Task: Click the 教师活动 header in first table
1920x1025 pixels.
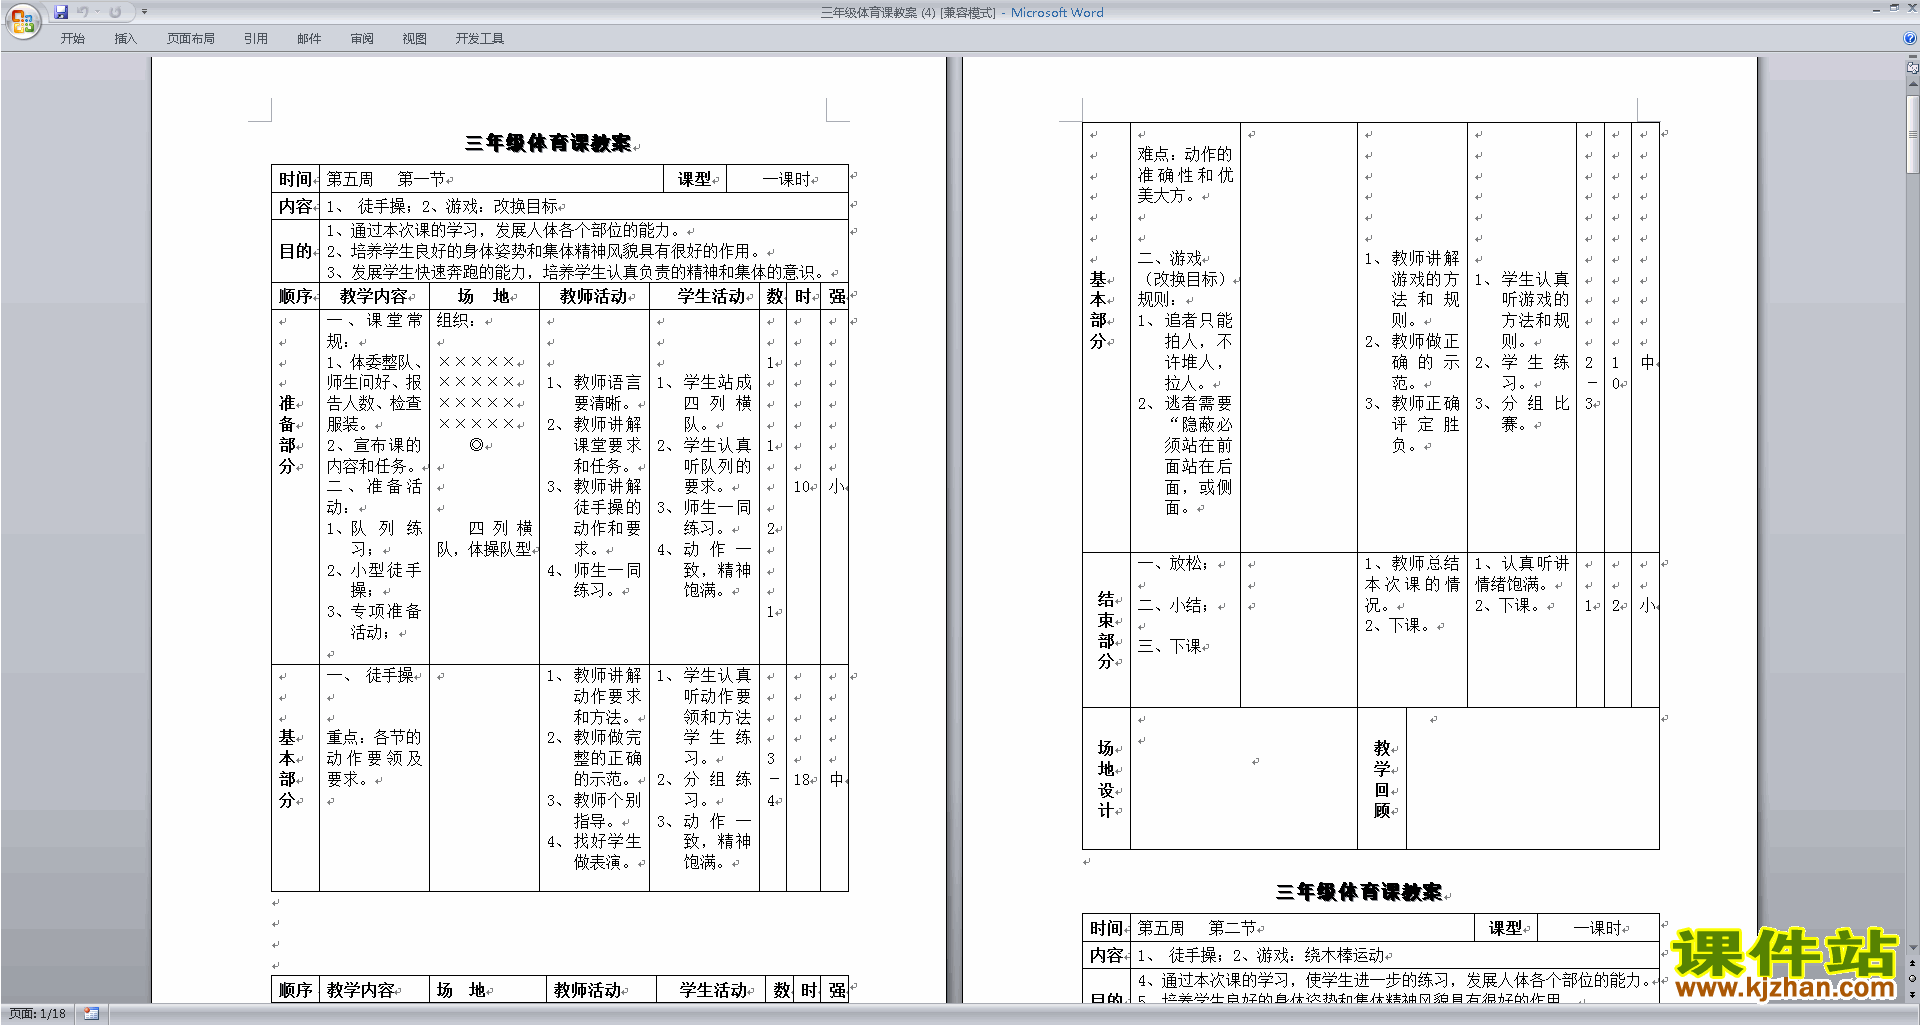Action: point(594,296)
